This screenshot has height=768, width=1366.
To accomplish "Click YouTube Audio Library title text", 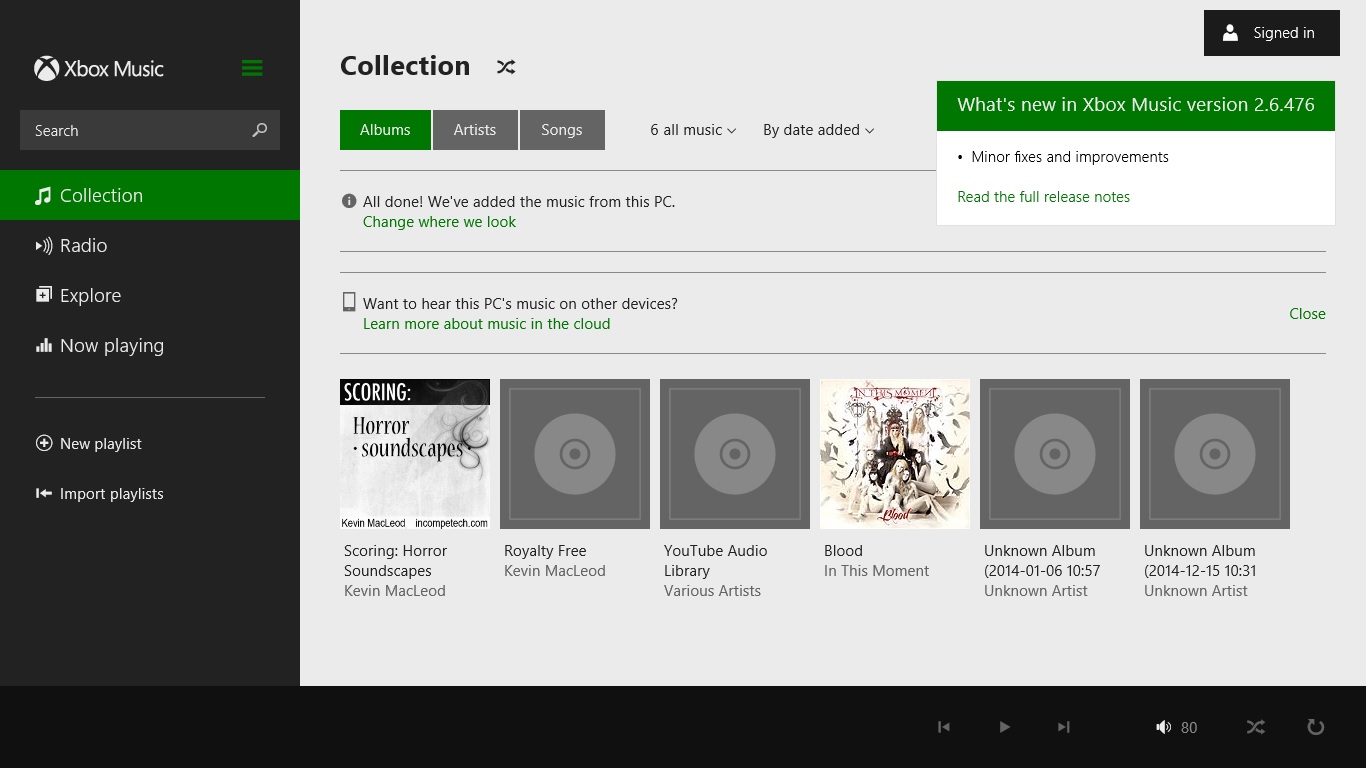I will (715, 561).
